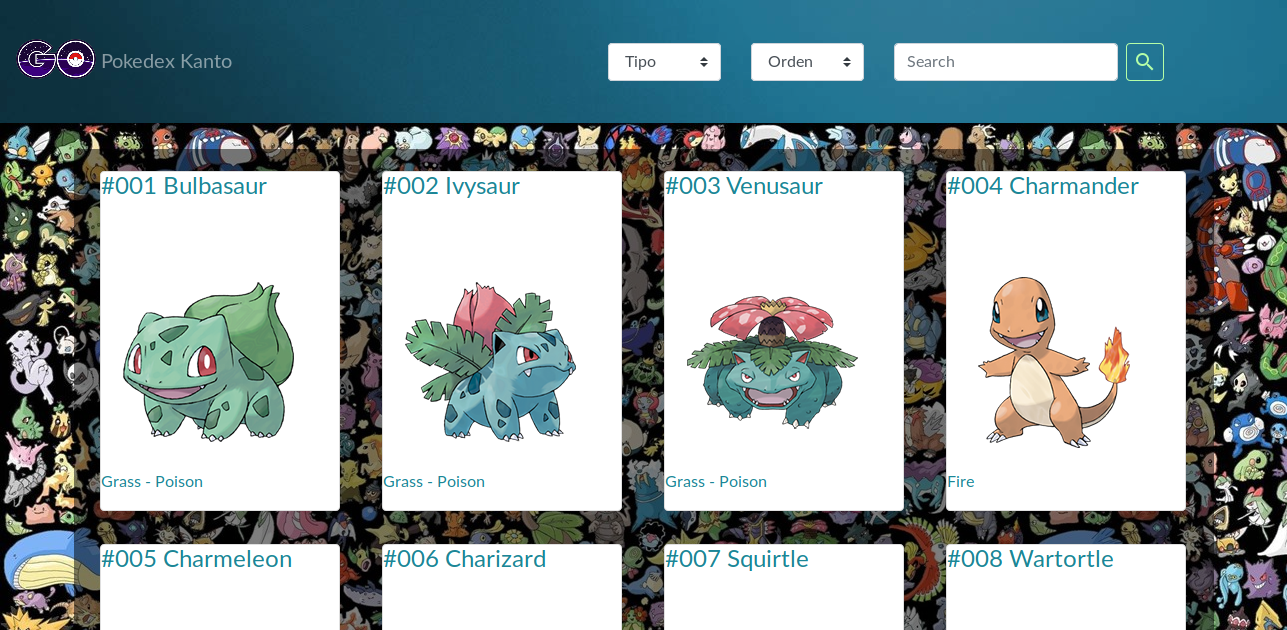
Task: Open the Tipo dropdown
Action: (664, 62)
